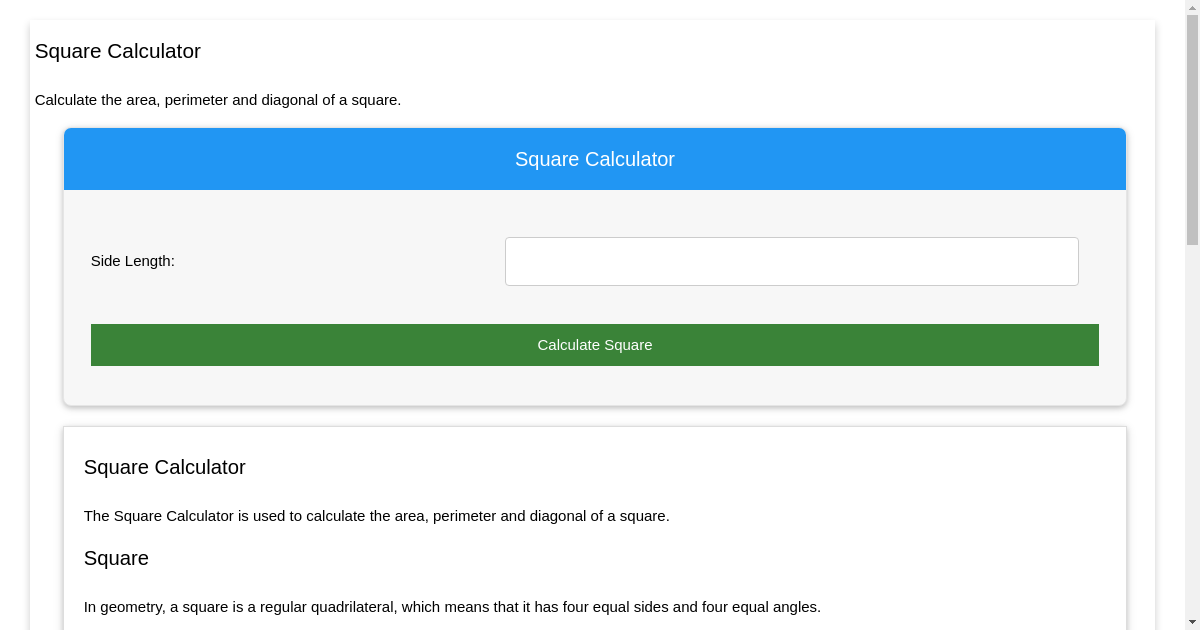Activate the Calculate Square action
This screenshot has width=1200, height=630.
point(594,344)
